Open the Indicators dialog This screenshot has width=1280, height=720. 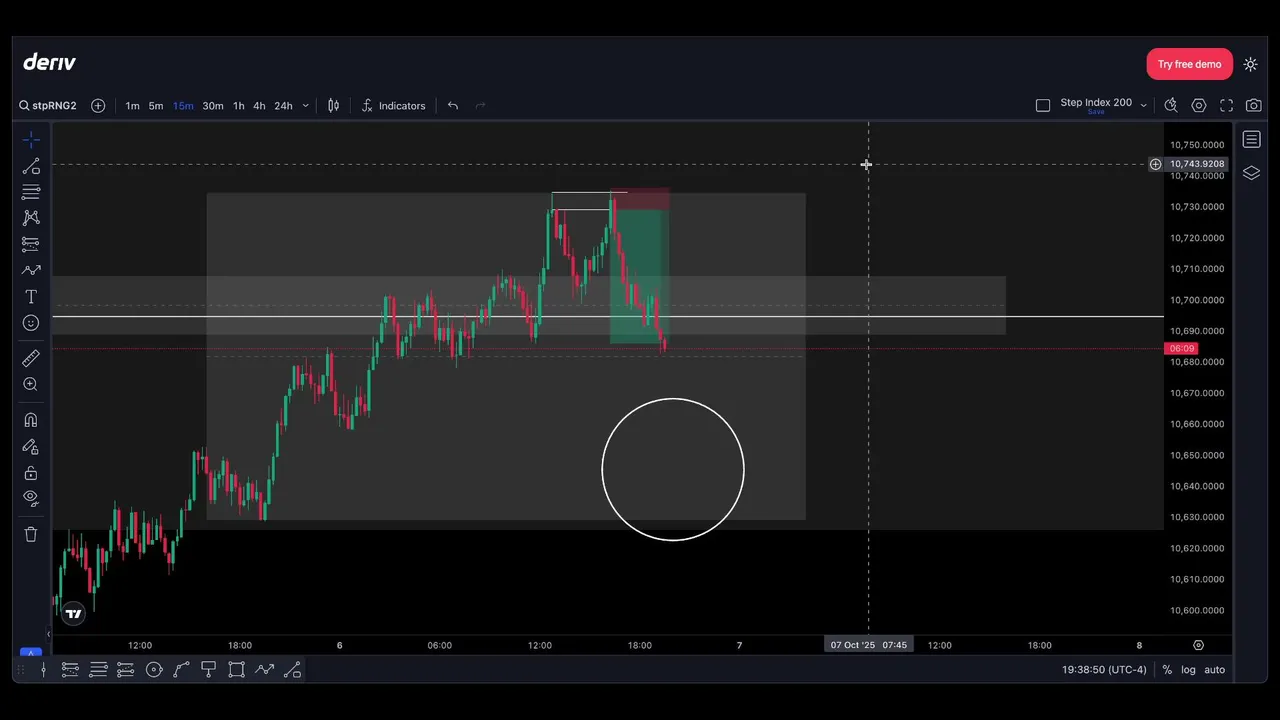point(393,105)
